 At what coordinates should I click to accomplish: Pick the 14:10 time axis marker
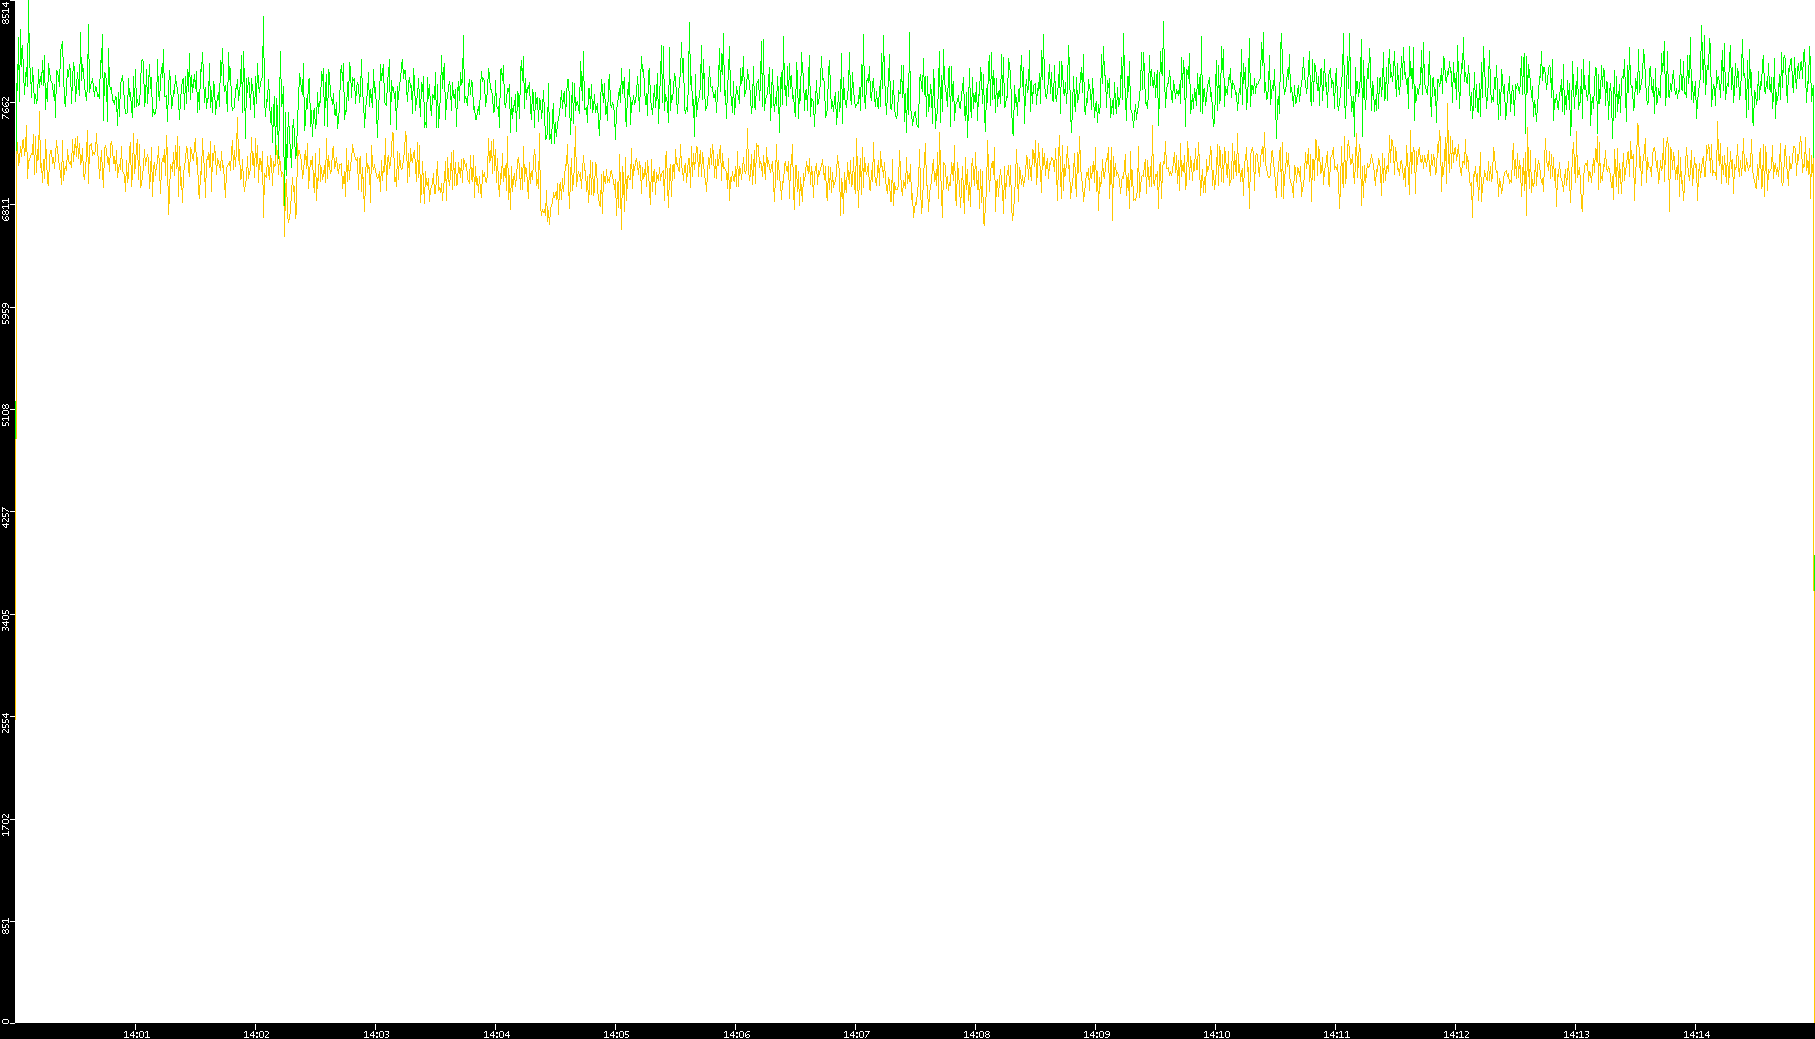click(x=1216, y=1033)
